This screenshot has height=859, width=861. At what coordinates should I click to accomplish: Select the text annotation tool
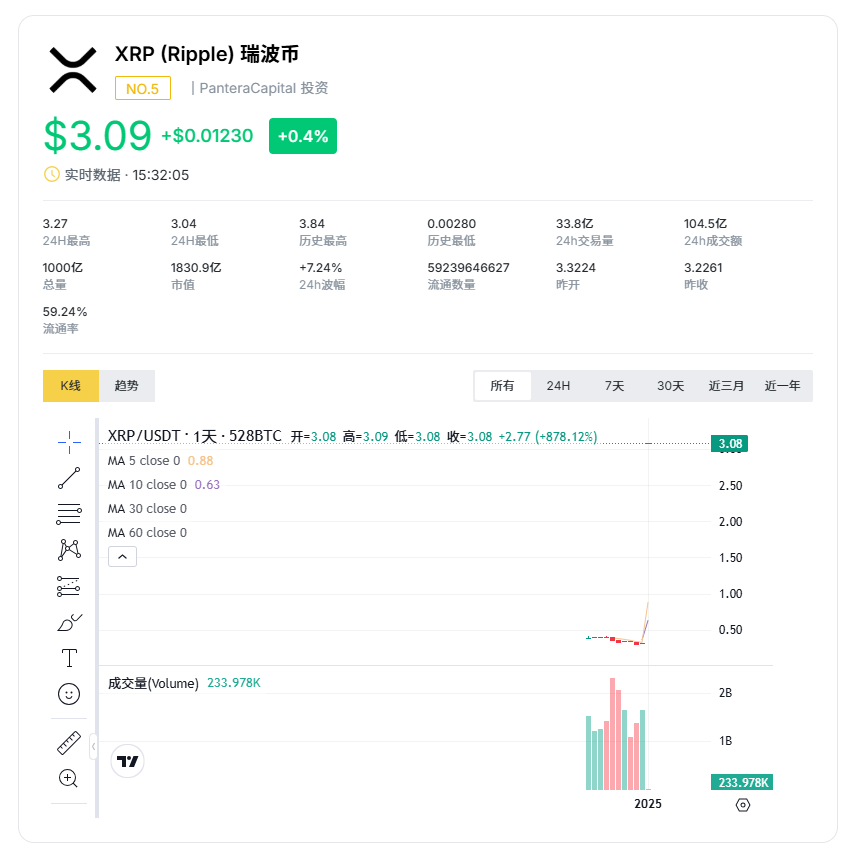tap(69, 658)
